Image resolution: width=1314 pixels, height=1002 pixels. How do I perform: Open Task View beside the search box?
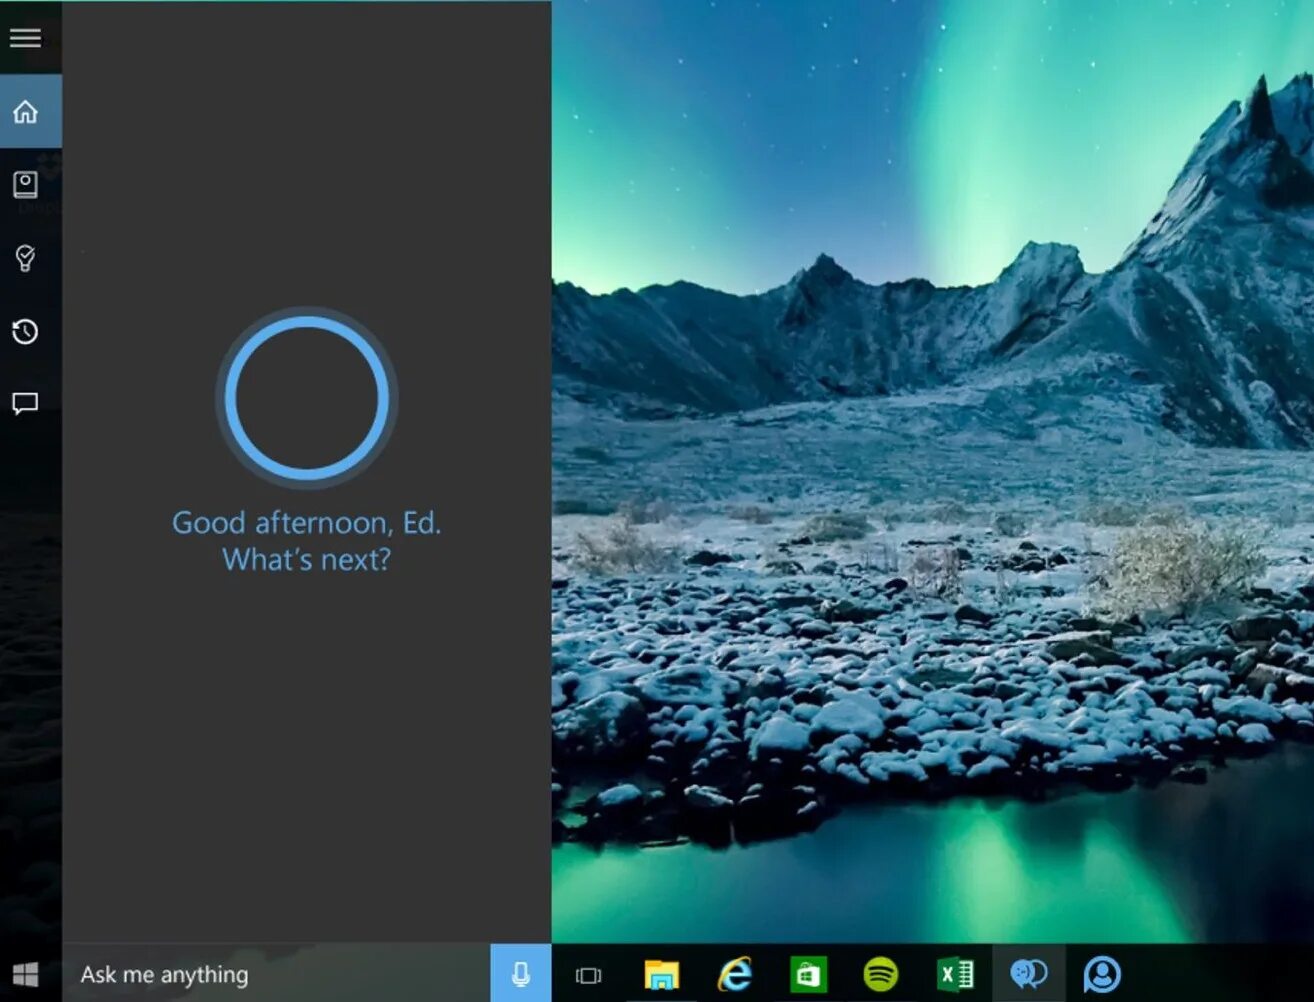pos(589,973)
